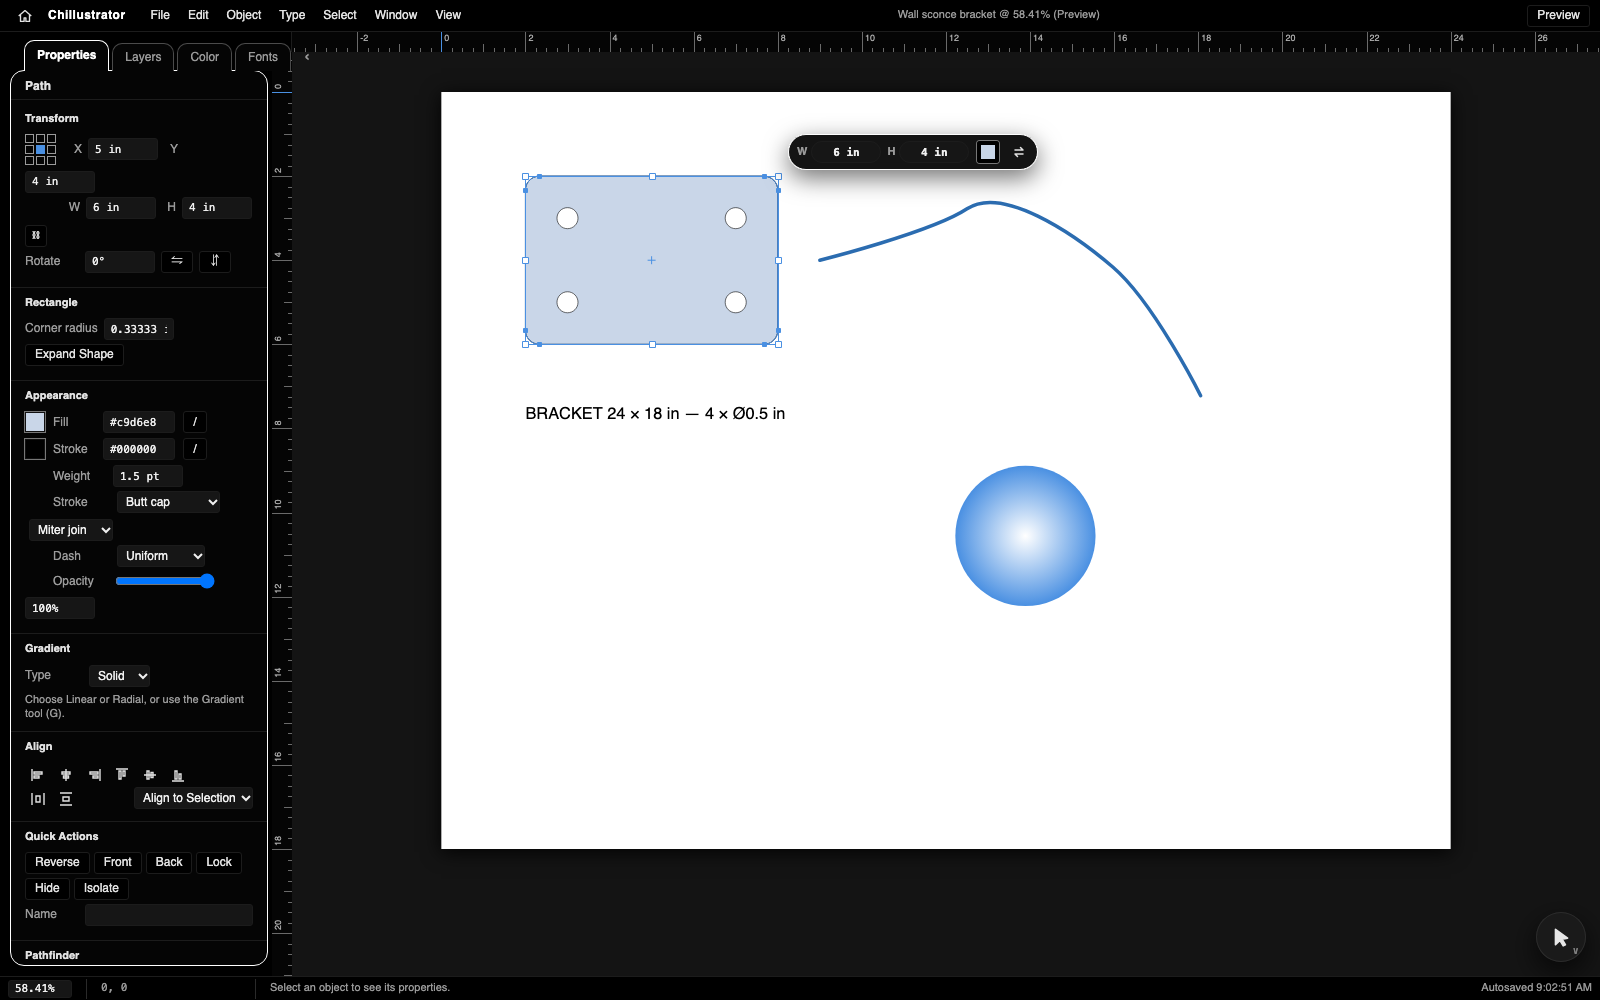Flip the selection vertically

coord(215,261)
